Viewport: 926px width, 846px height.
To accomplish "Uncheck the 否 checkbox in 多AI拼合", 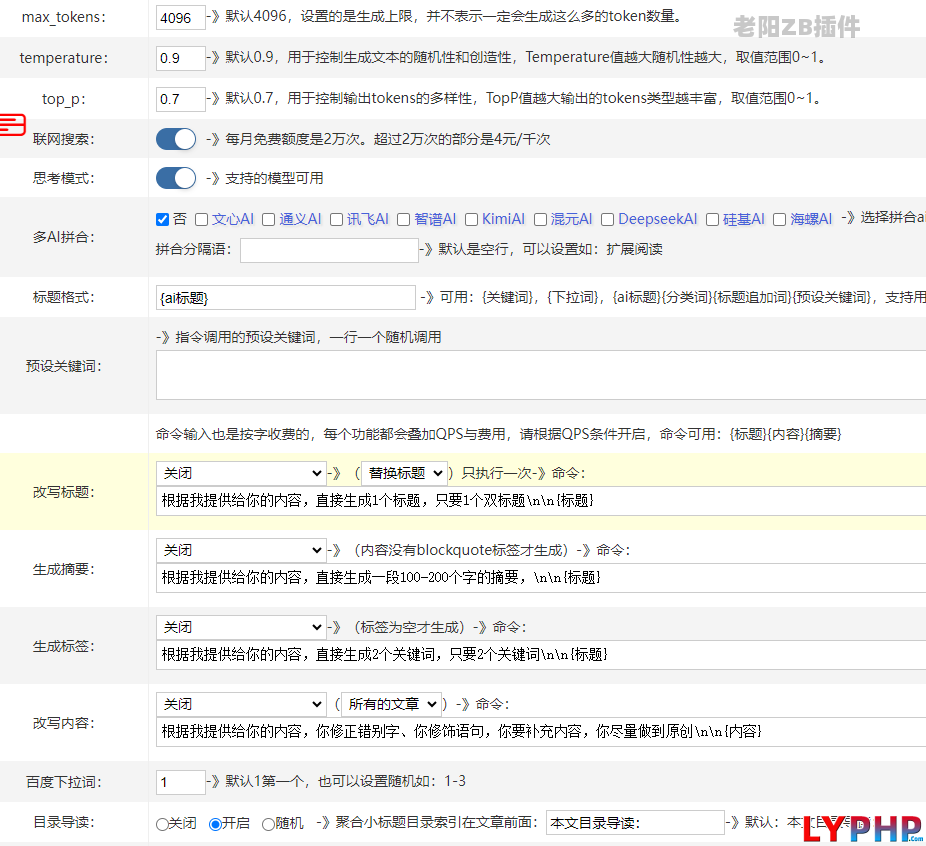I will (x=163, y=219).
